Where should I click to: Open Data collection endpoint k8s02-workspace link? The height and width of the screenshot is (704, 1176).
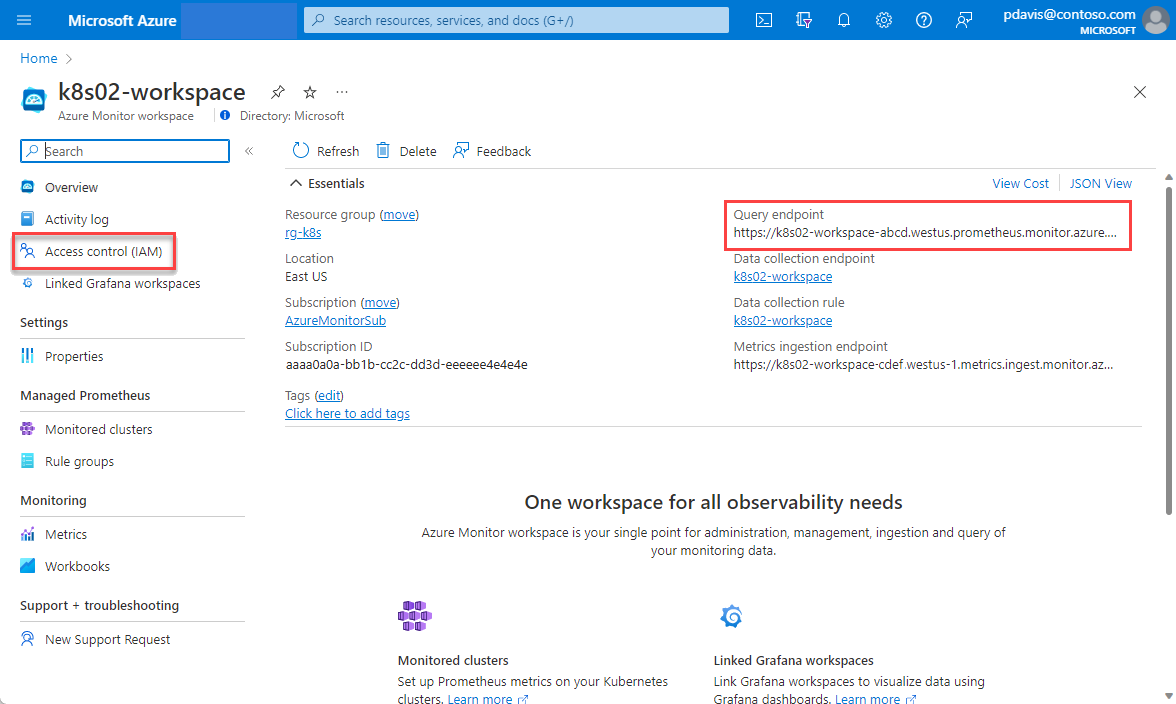pos(782,276)
